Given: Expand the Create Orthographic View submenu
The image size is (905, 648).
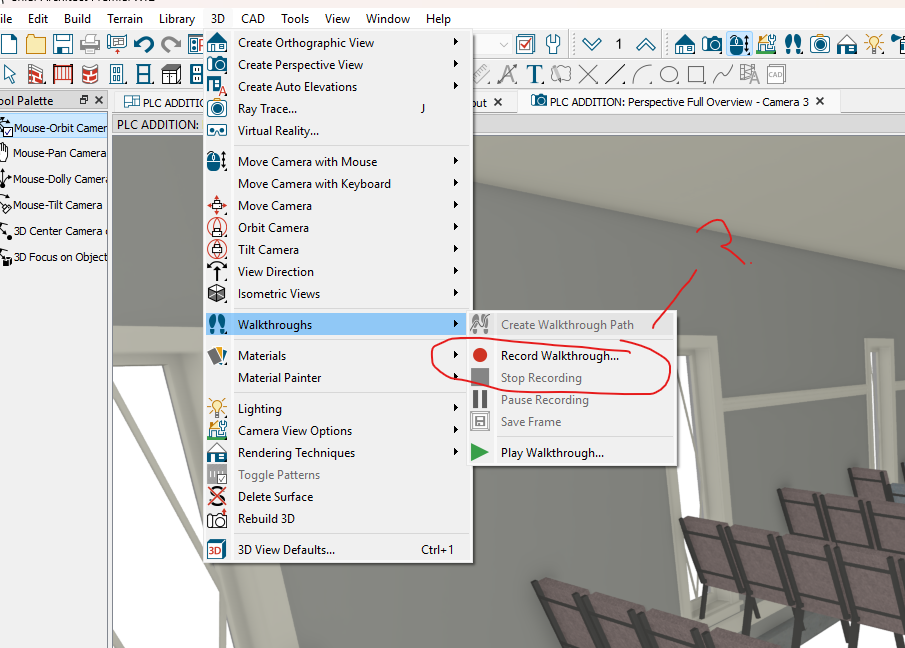Looking at the screenshot, I should coord(306,43).
